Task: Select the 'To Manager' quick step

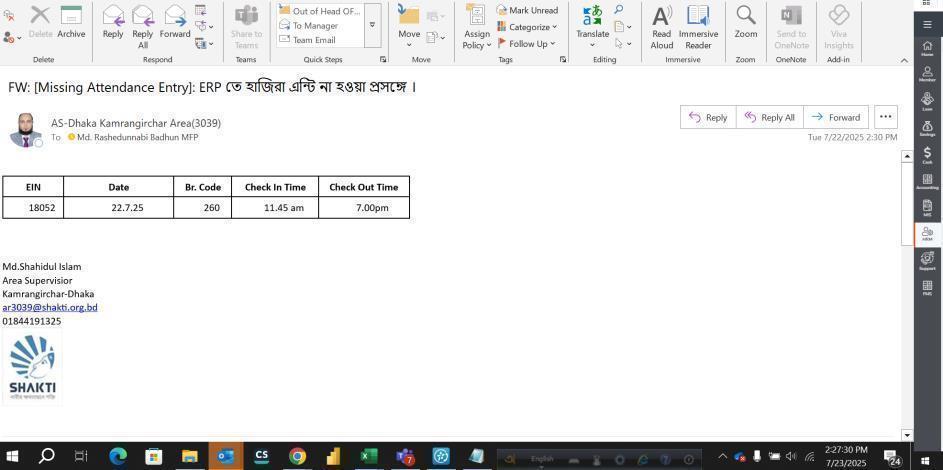Action: (x=314, y=26)
